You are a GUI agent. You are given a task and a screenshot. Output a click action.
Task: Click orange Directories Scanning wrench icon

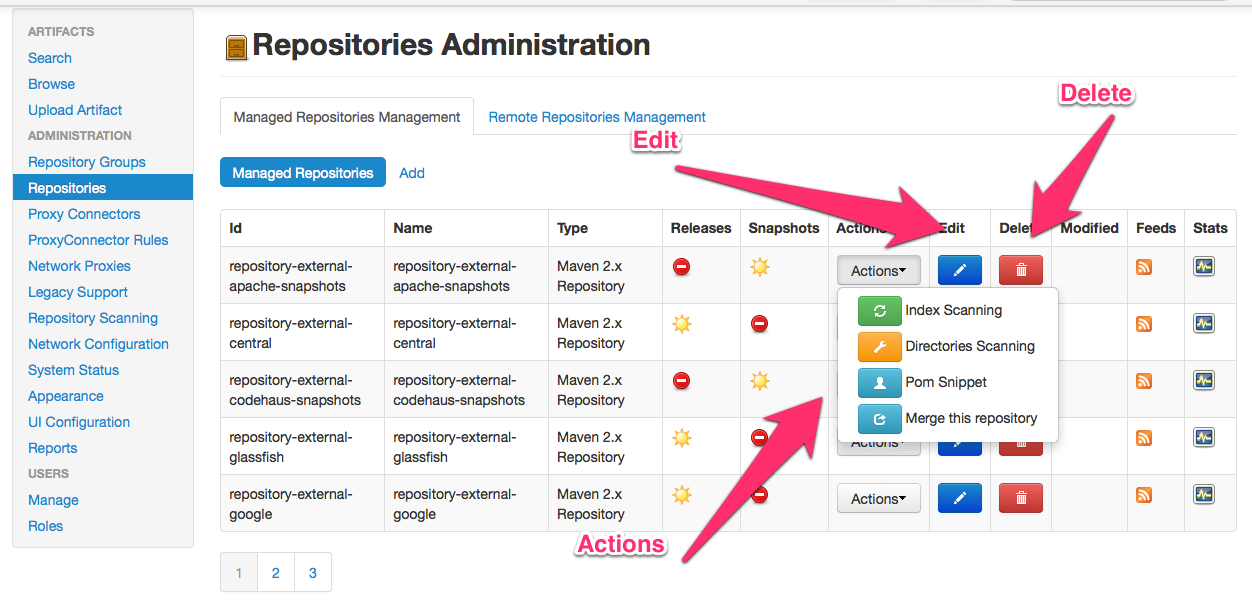[880, 347]
